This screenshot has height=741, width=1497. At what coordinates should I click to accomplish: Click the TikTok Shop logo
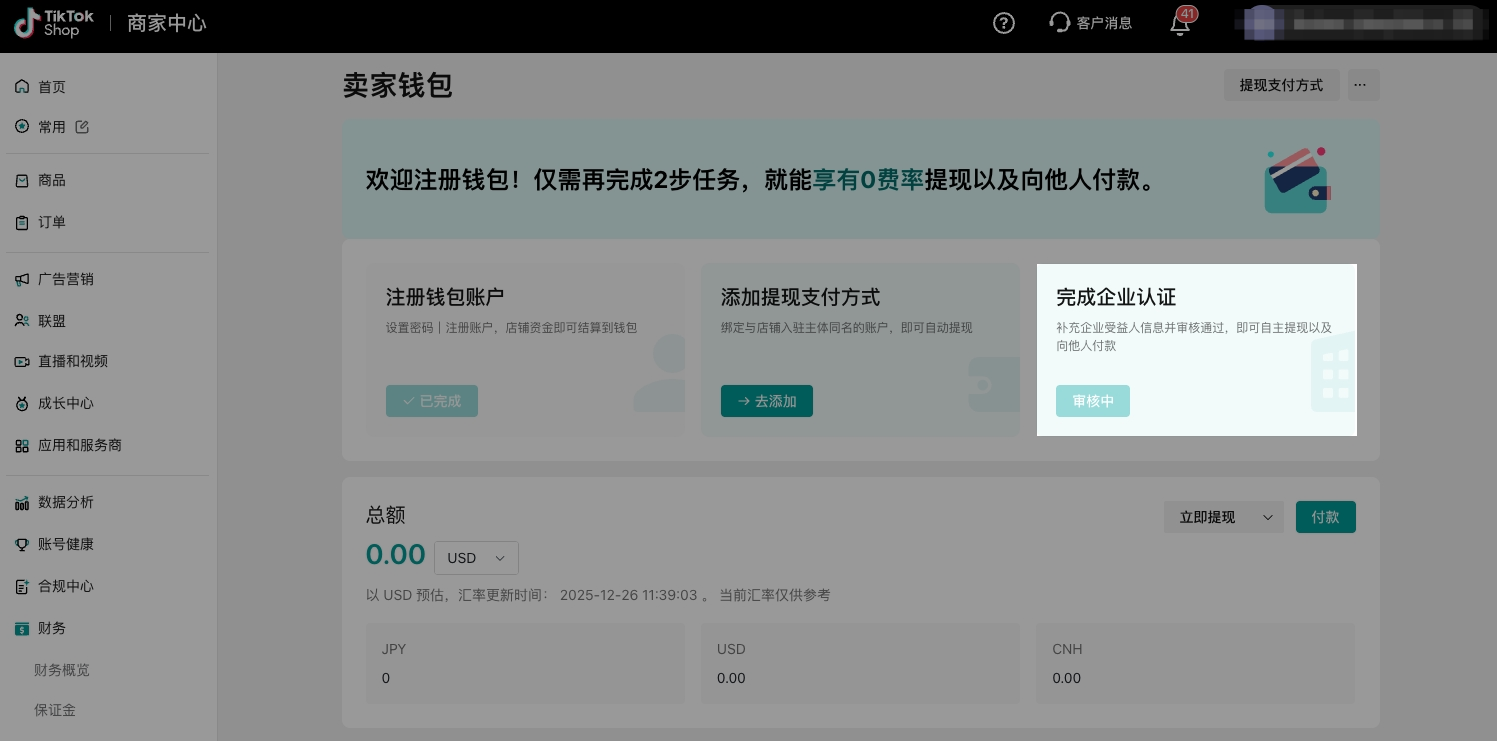coord(54,23)
